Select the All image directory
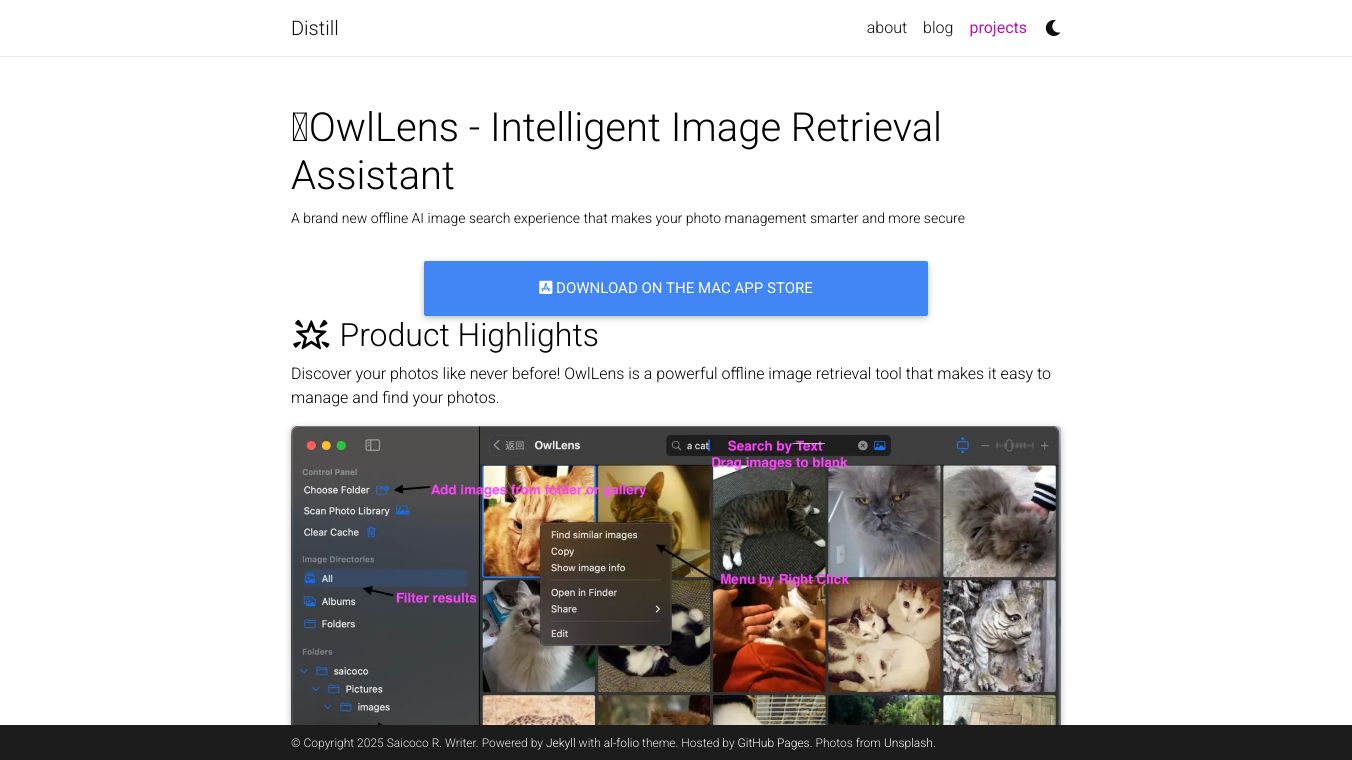 [x=385, y=579]
